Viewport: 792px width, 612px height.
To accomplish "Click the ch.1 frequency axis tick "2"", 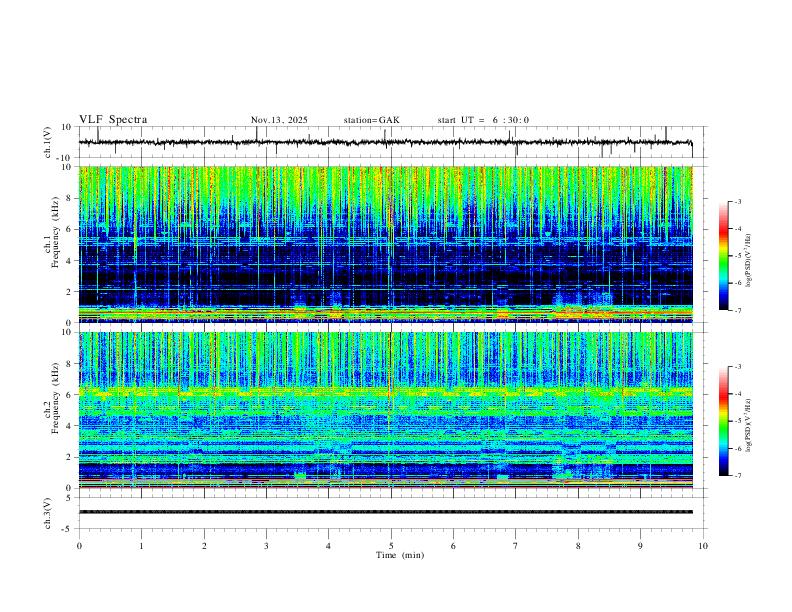I will [71, 291].
